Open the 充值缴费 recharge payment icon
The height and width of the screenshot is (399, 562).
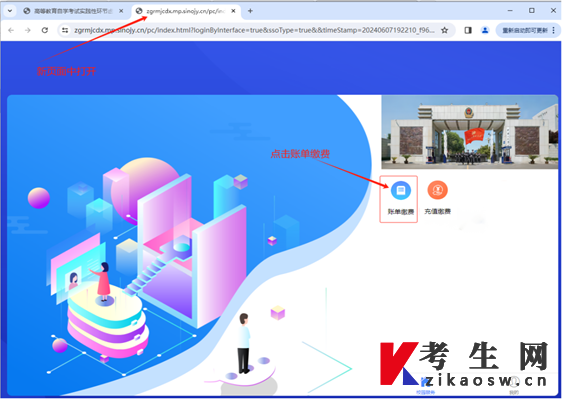click(x=437, y=190)
